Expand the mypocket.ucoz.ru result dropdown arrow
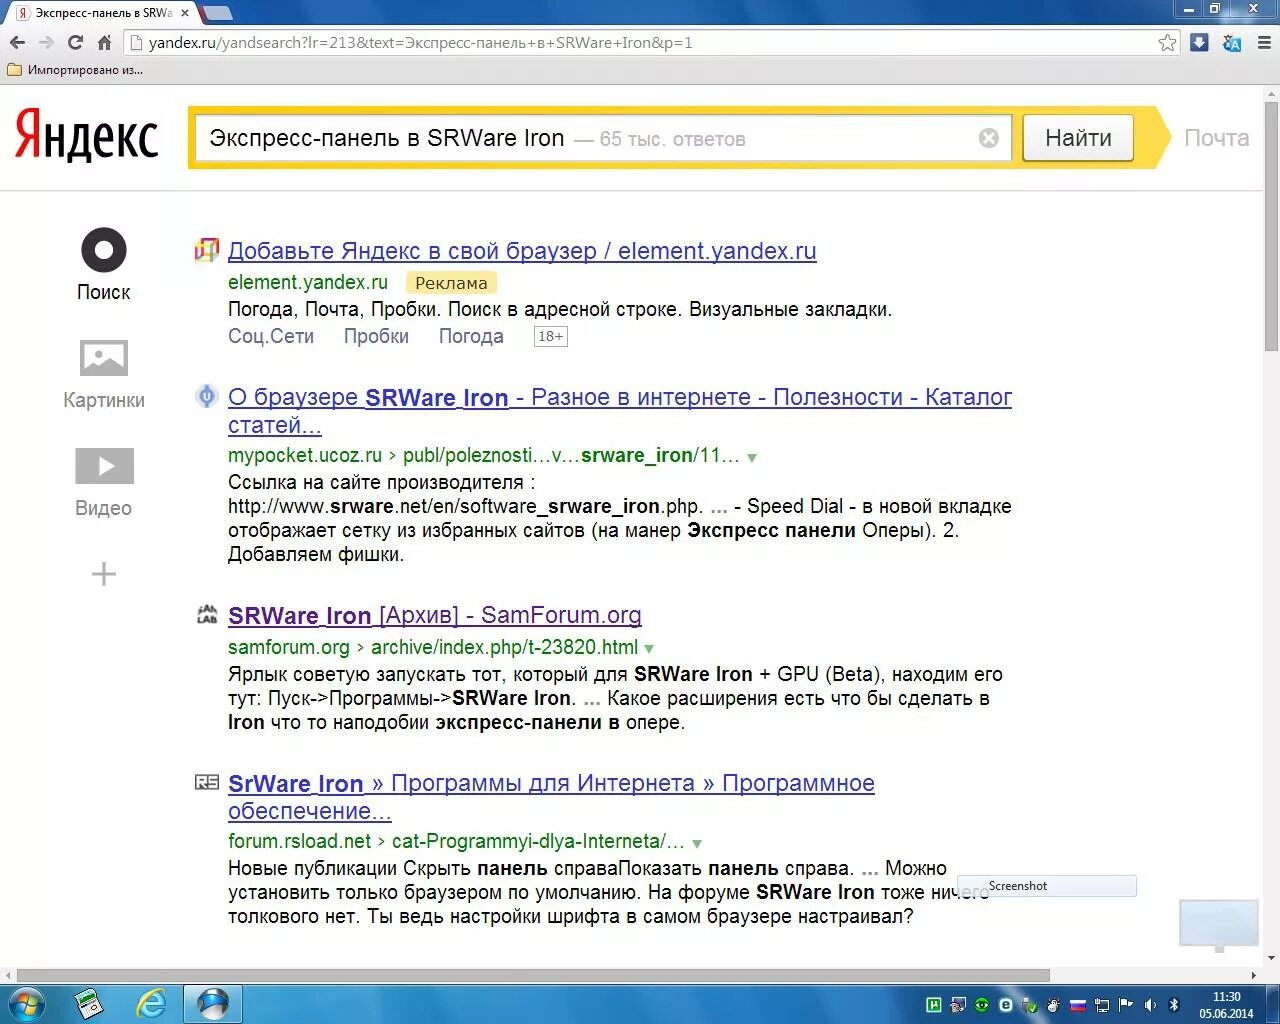This screenshot has width=1280, height=1024. (x=752, y=457)
